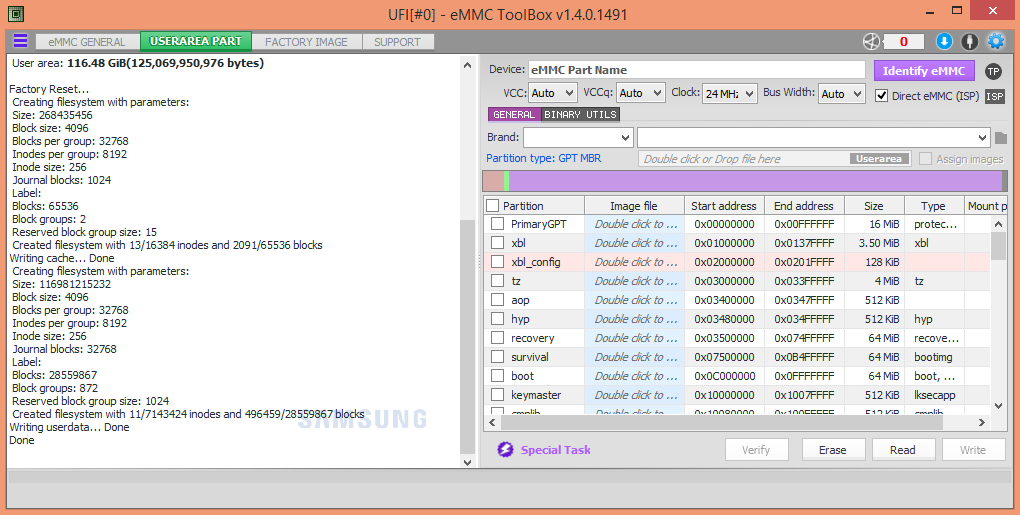Viewport: 1020px width, 515px height.
Task: Click the pink segment in partition map bar
Action: (x=493, y=181)
